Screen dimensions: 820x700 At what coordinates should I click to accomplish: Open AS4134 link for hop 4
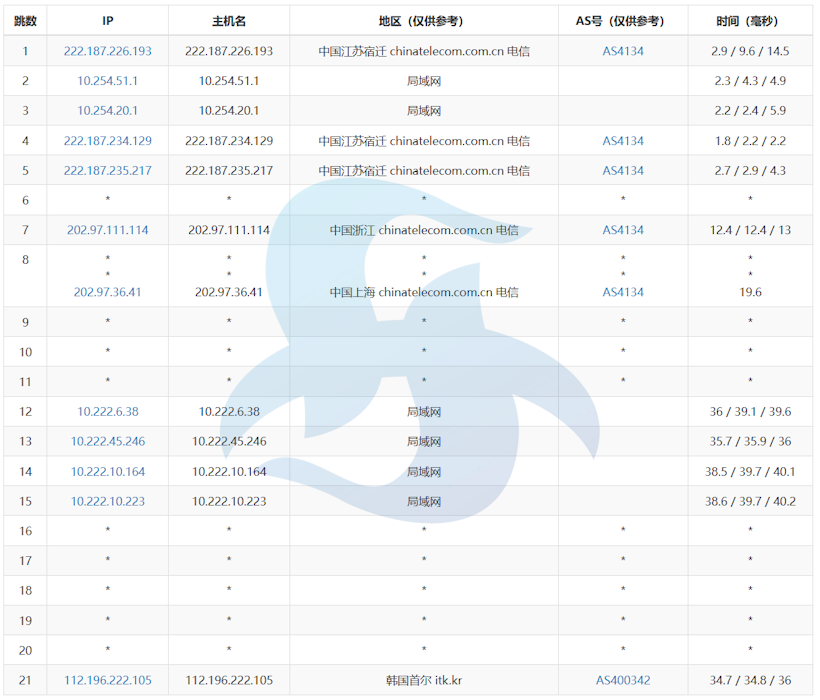(621, 141)
